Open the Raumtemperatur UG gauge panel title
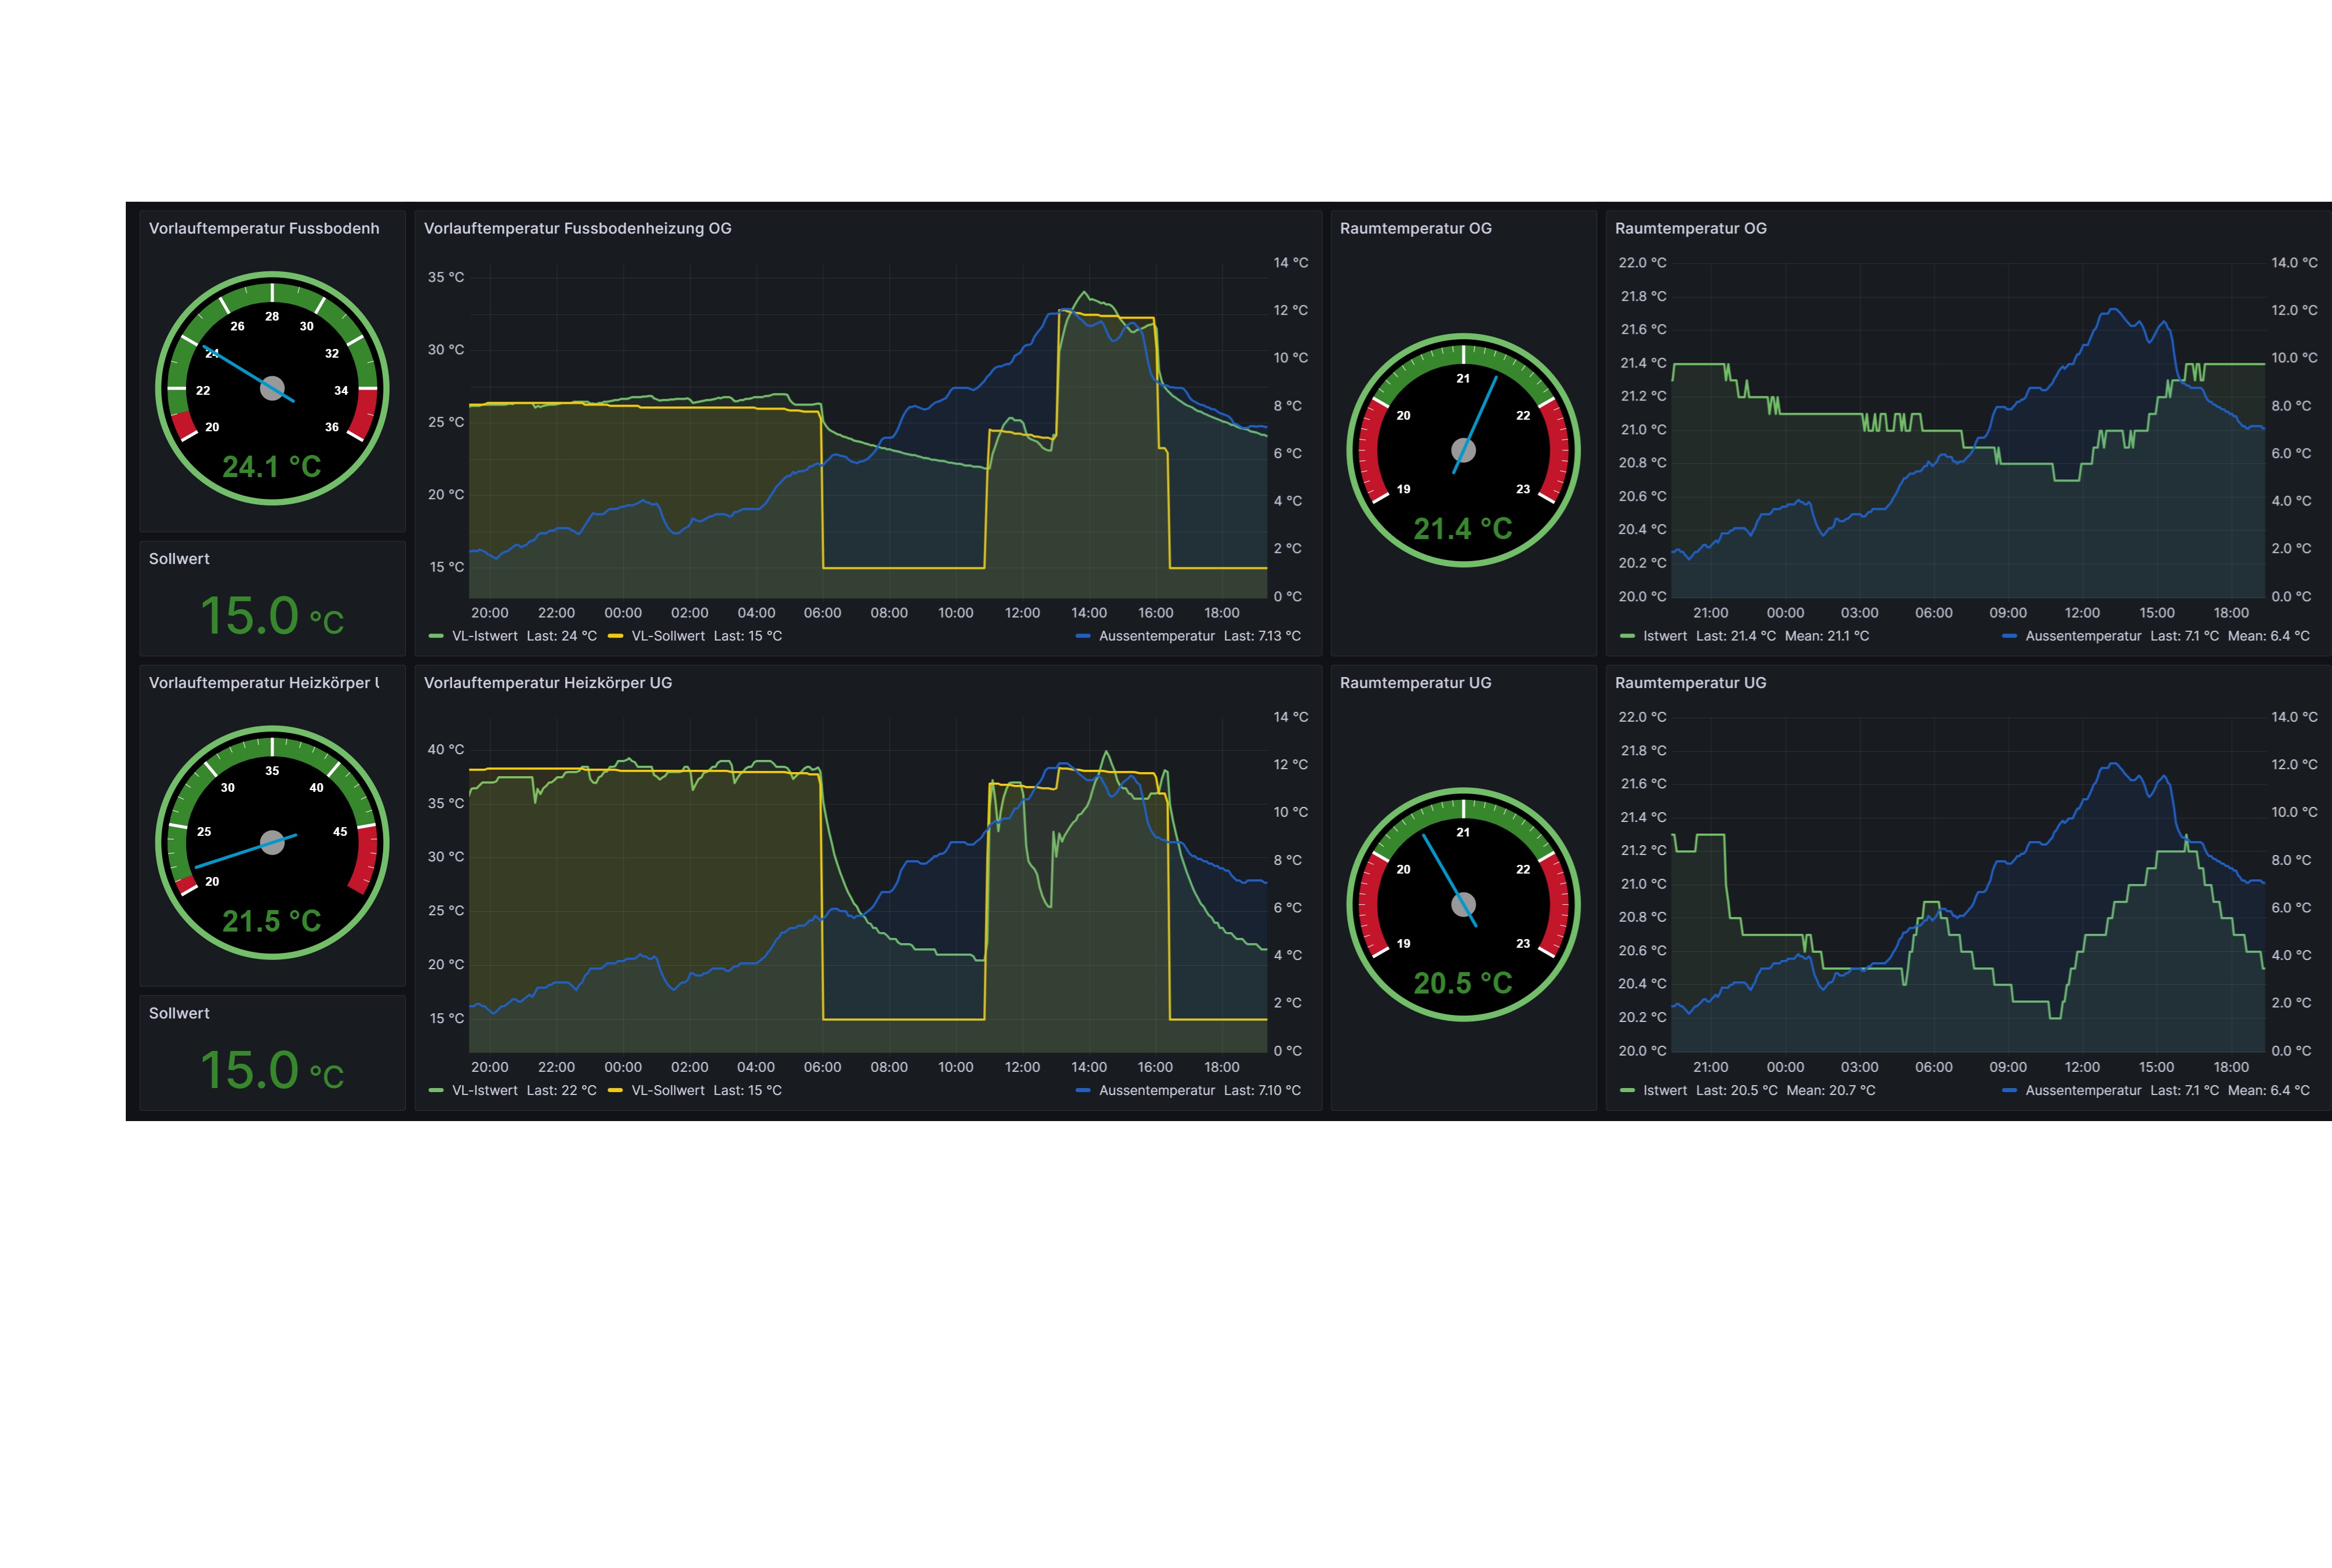The width and height of the screenshot is (2332, 1568). (x=1415, y=682)
